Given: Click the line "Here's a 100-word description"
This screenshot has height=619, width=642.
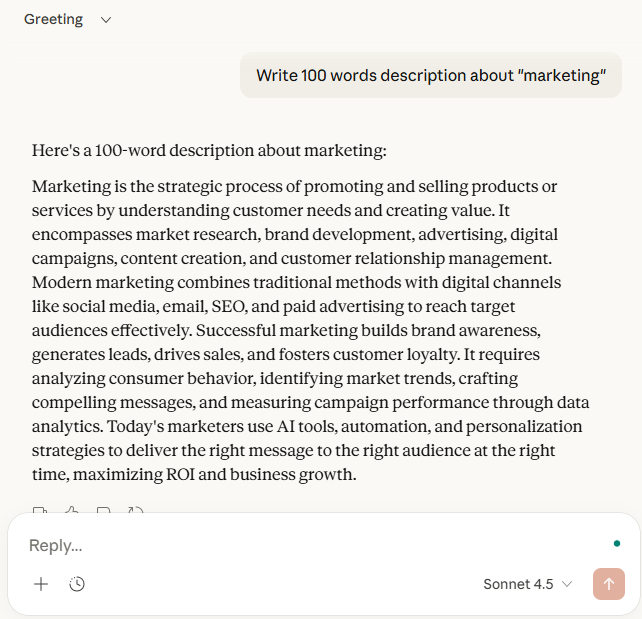Looking at the screenshot, I should (209, 151).
